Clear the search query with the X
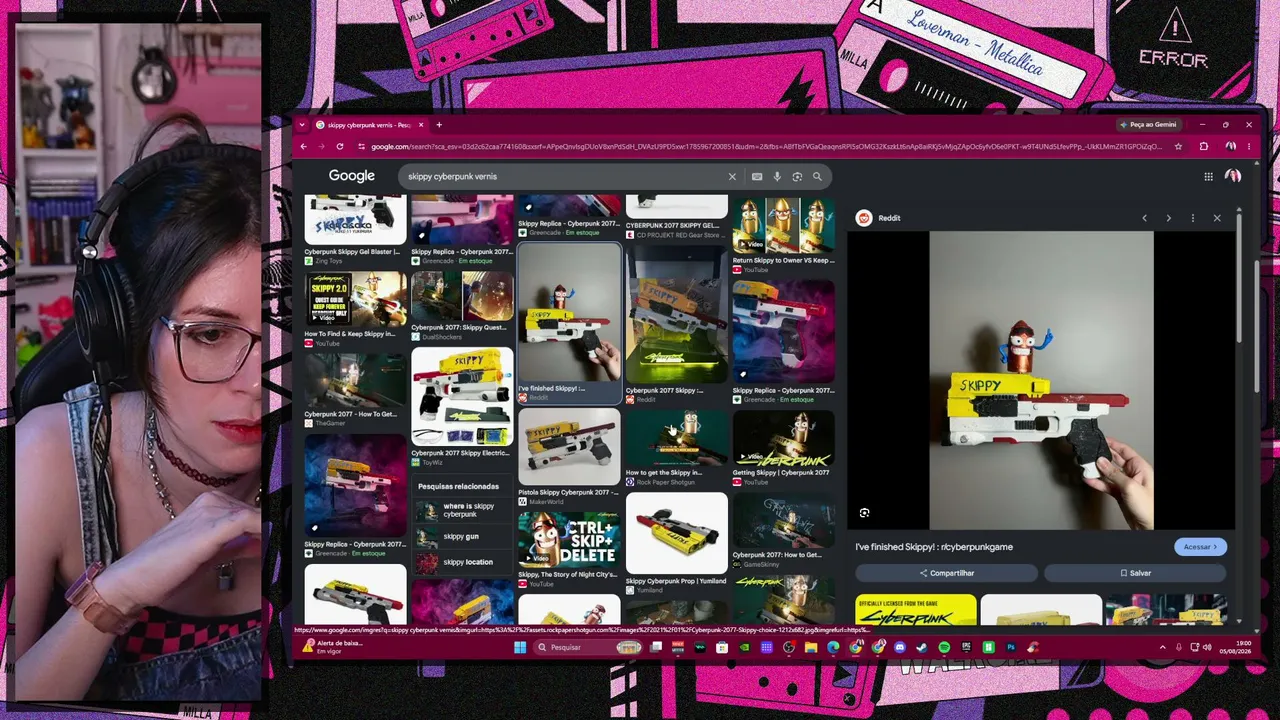Image resolution: width=1280 pixels, height=720 pixels. (x=732, y=176)
